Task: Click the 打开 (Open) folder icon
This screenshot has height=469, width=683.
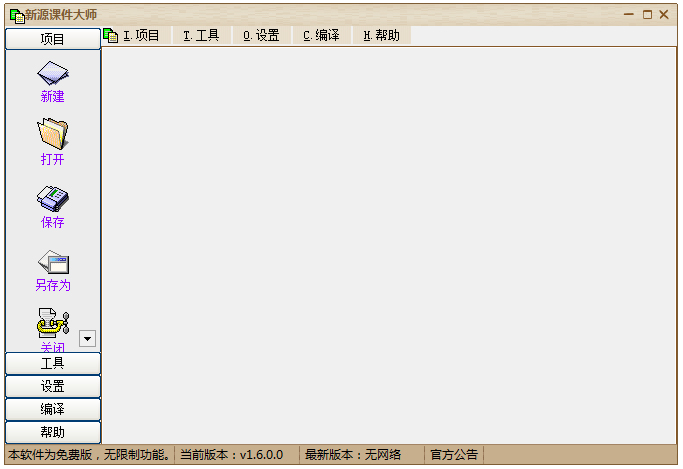Action: pos(53,134)
